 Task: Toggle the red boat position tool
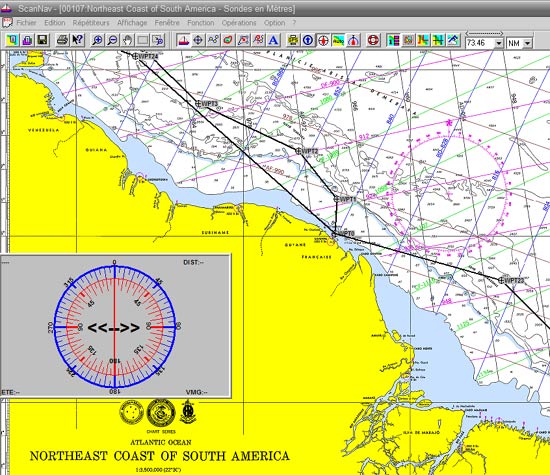coord(183,40)
